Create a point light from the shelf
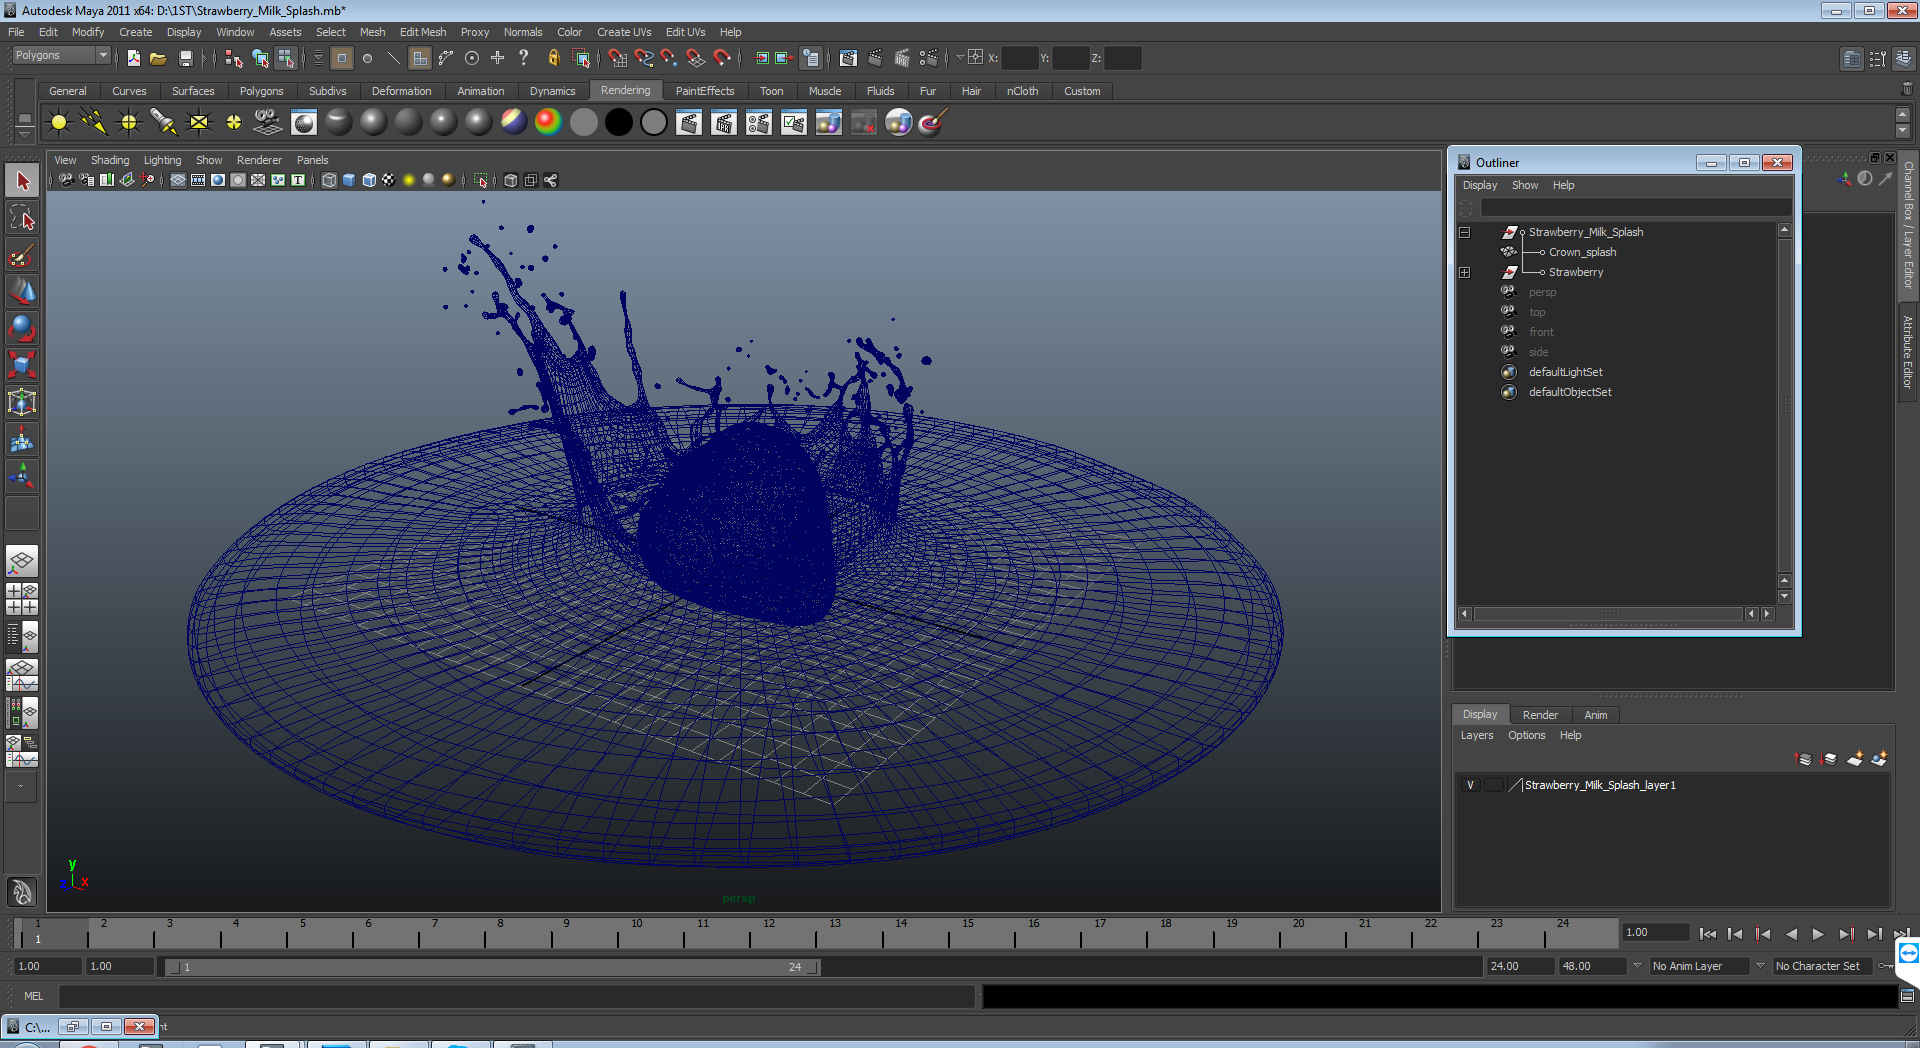 (x=129, y=122)
